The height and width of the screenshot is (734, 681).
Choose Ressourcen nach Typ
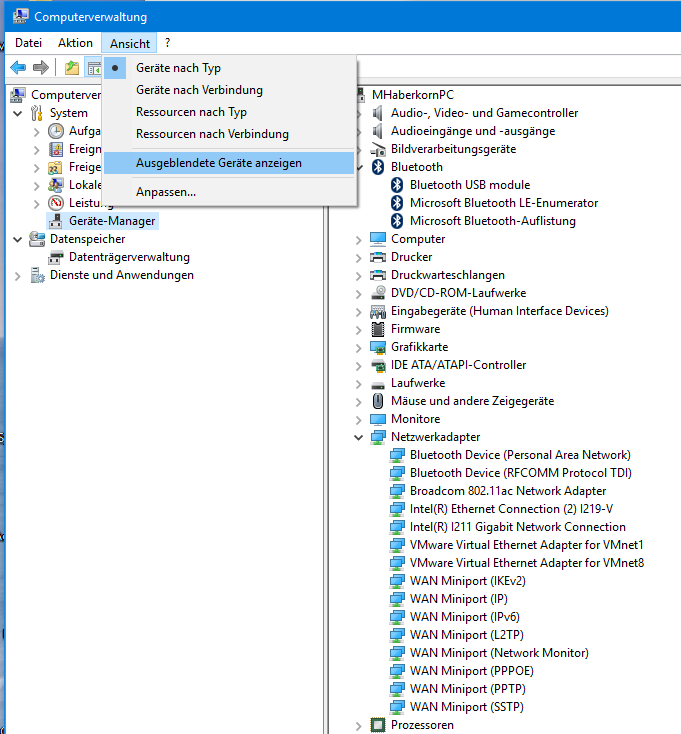coord(229,112)
